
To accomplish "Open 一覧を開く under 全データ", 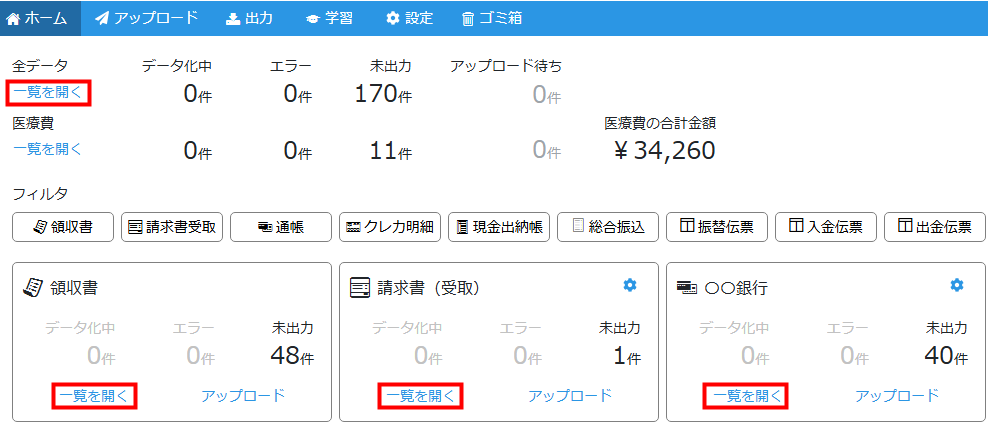I will 48,93.
